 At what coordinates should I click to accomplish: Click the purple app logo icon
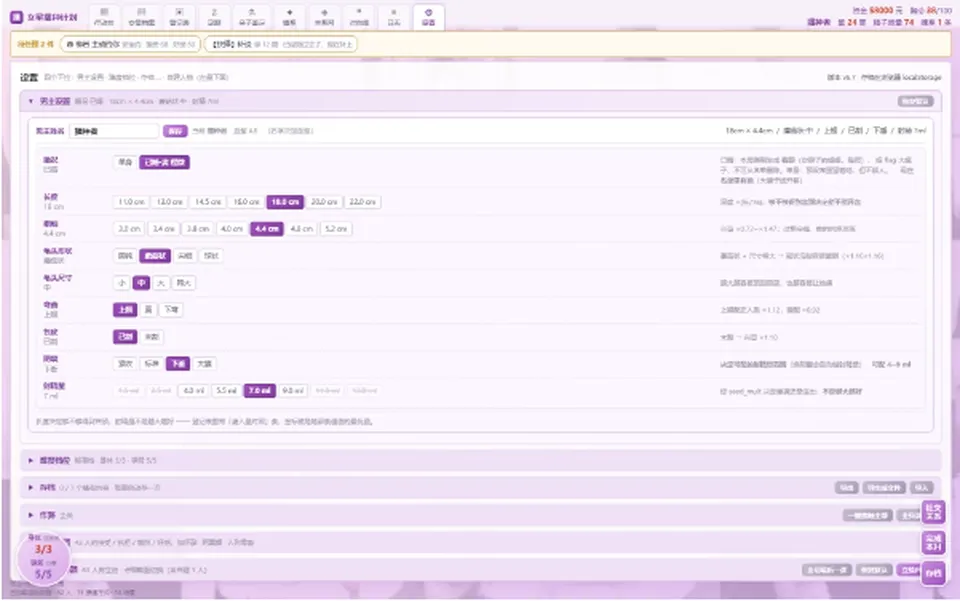(x=17, y=17)
